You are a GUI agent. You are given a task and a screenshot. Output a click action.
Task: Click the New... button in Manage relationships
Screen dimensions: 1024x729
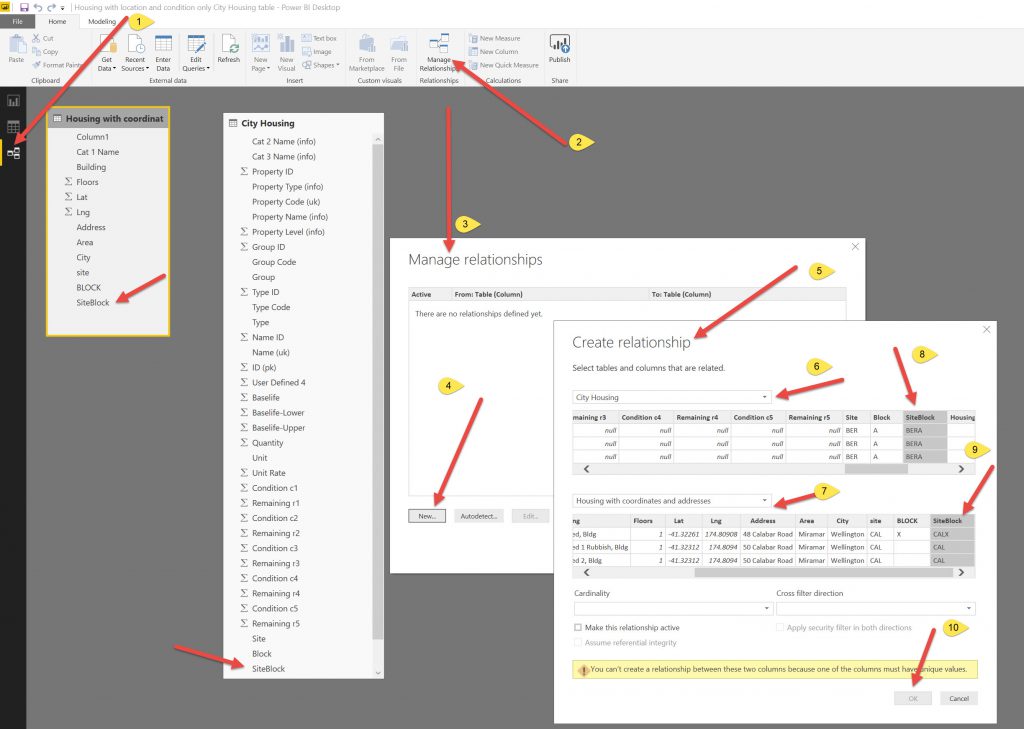[427, 516]
